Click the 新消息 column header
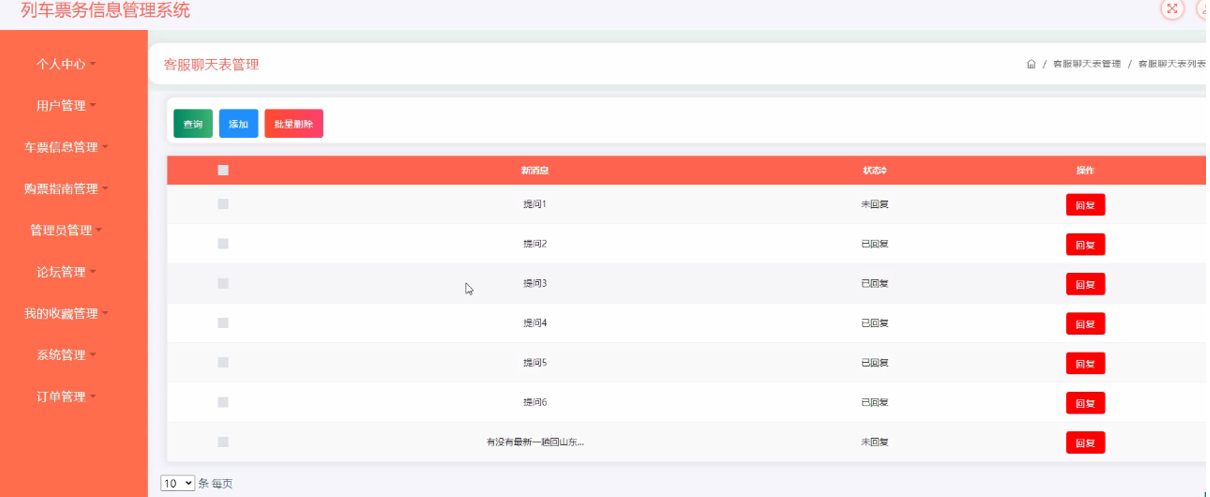 click(x=535, y=171)
